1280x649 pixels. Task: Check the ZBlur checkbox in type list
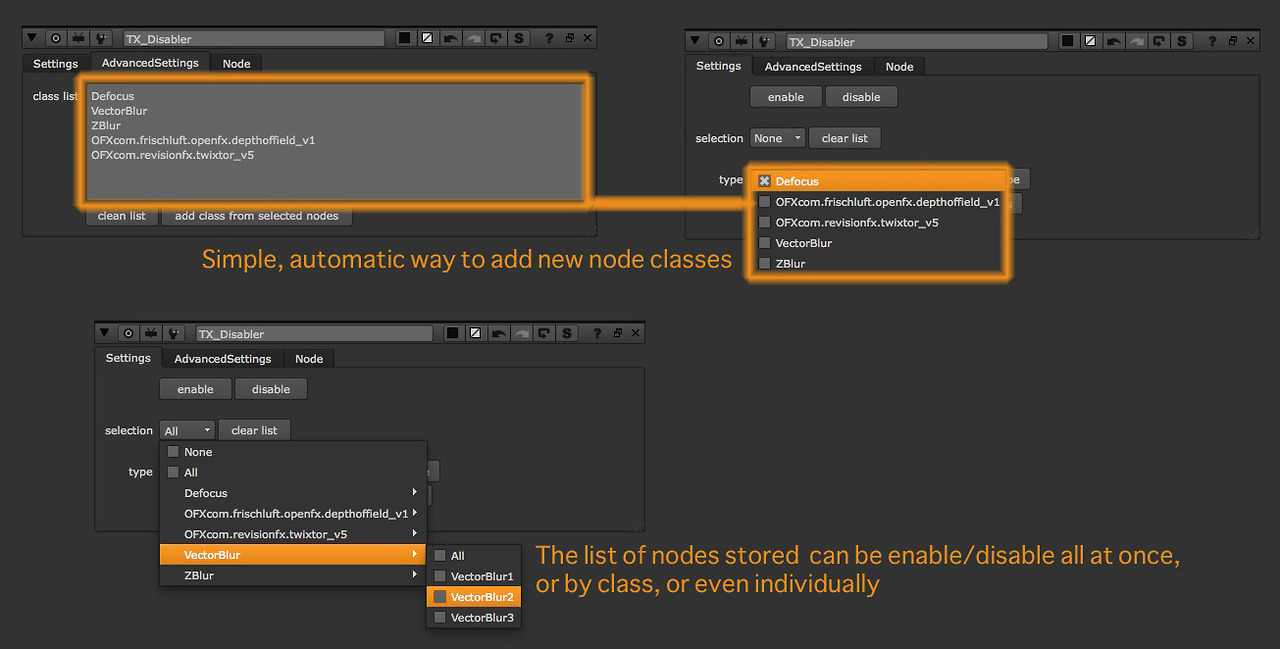[765, 264]
